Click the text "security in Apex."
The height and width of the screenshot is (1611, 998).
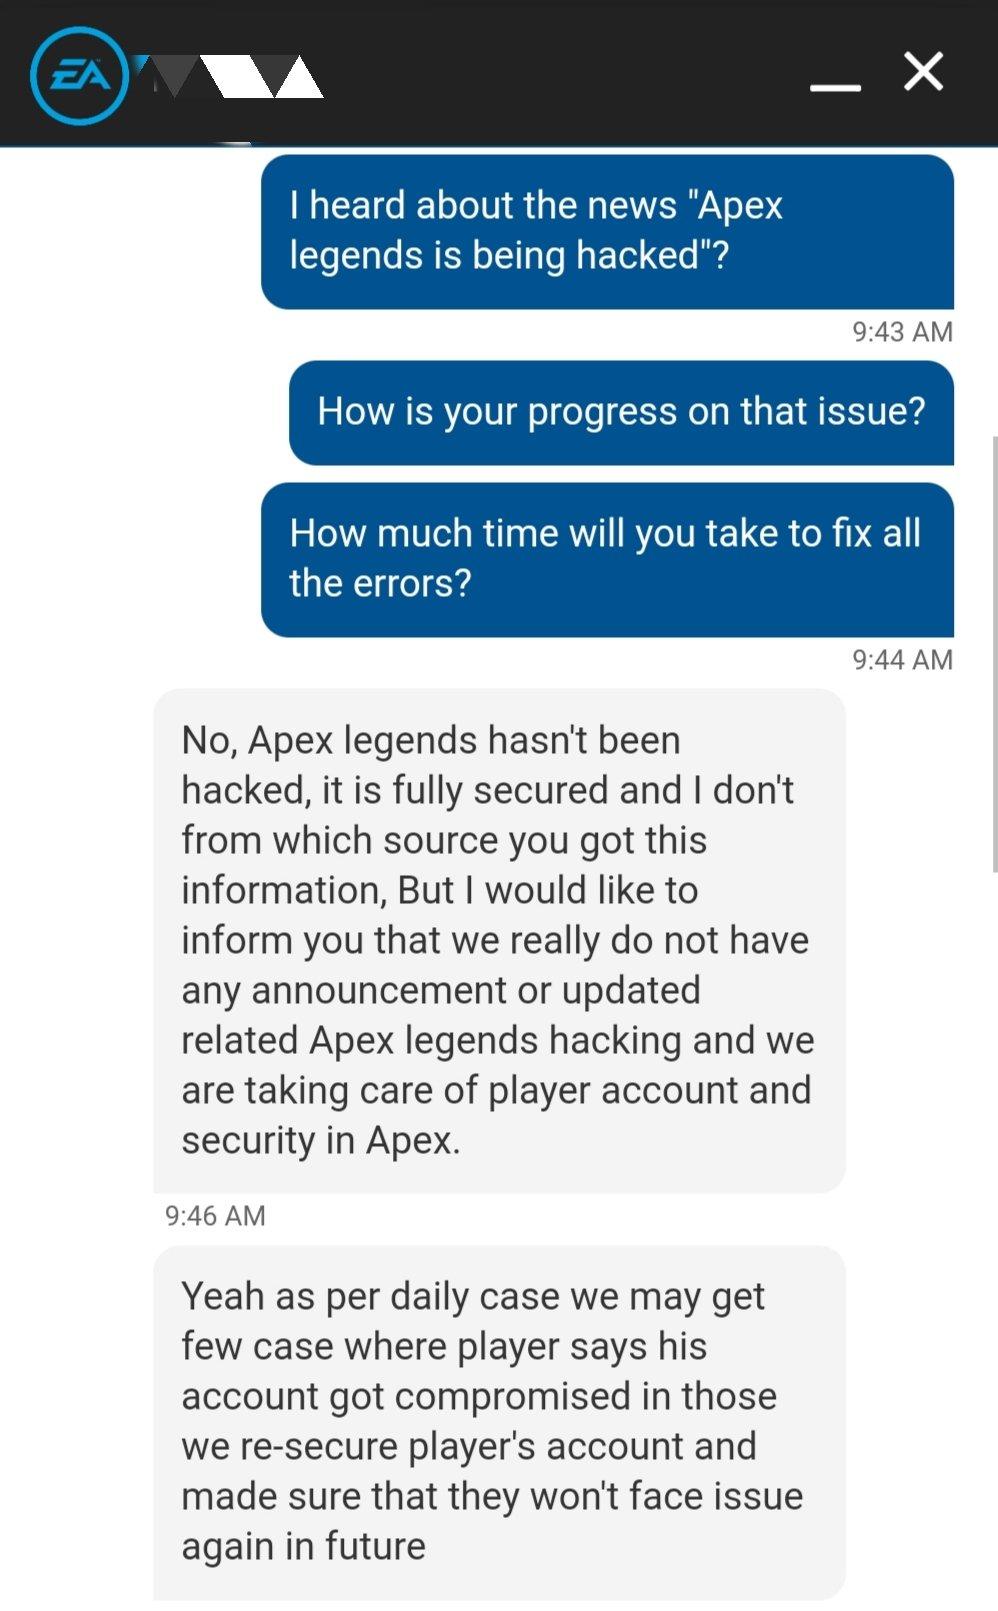[x=321, y=1141]
